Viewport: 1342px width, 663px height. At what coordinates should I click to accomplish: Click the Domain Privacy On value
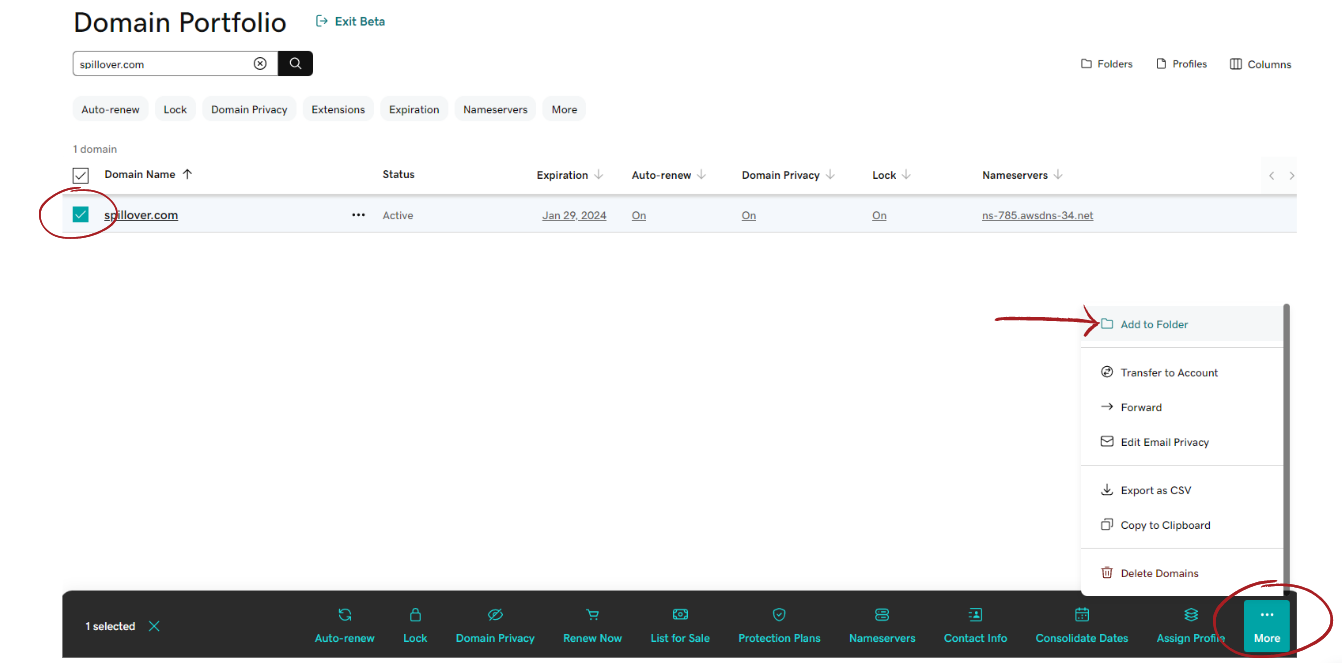pyautogui.click(x=749, y=215)
